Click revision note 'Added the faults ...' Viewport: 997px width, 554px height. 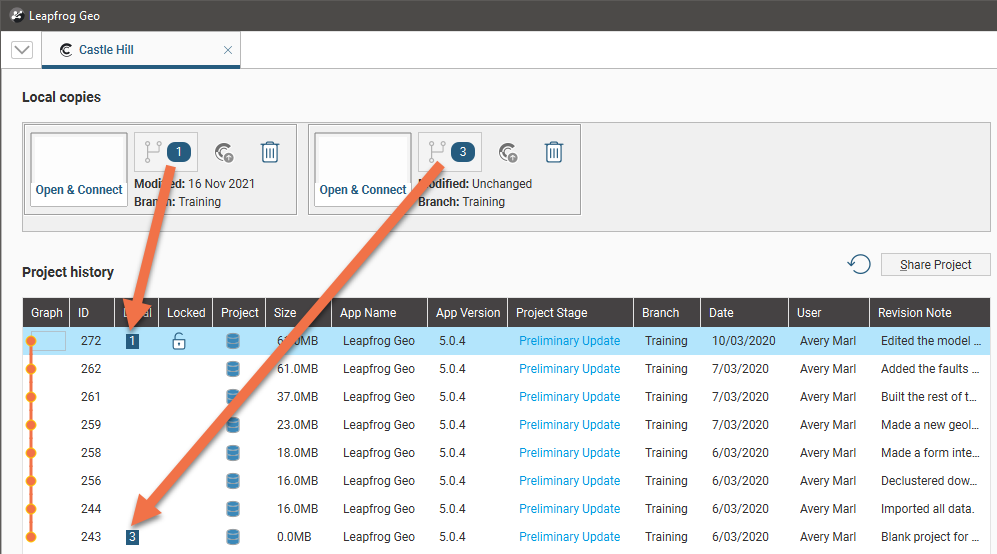coord(930,369)
